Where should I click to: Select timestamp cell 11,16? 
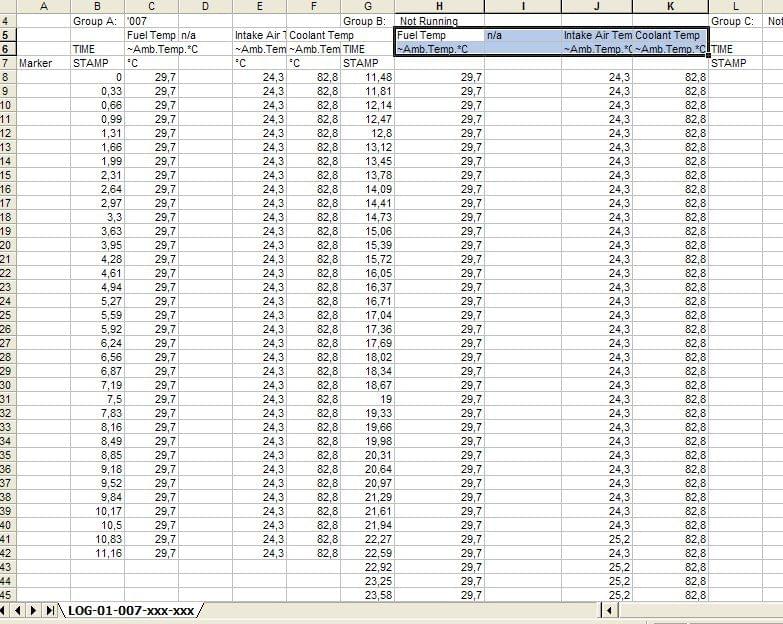(97, 553)
